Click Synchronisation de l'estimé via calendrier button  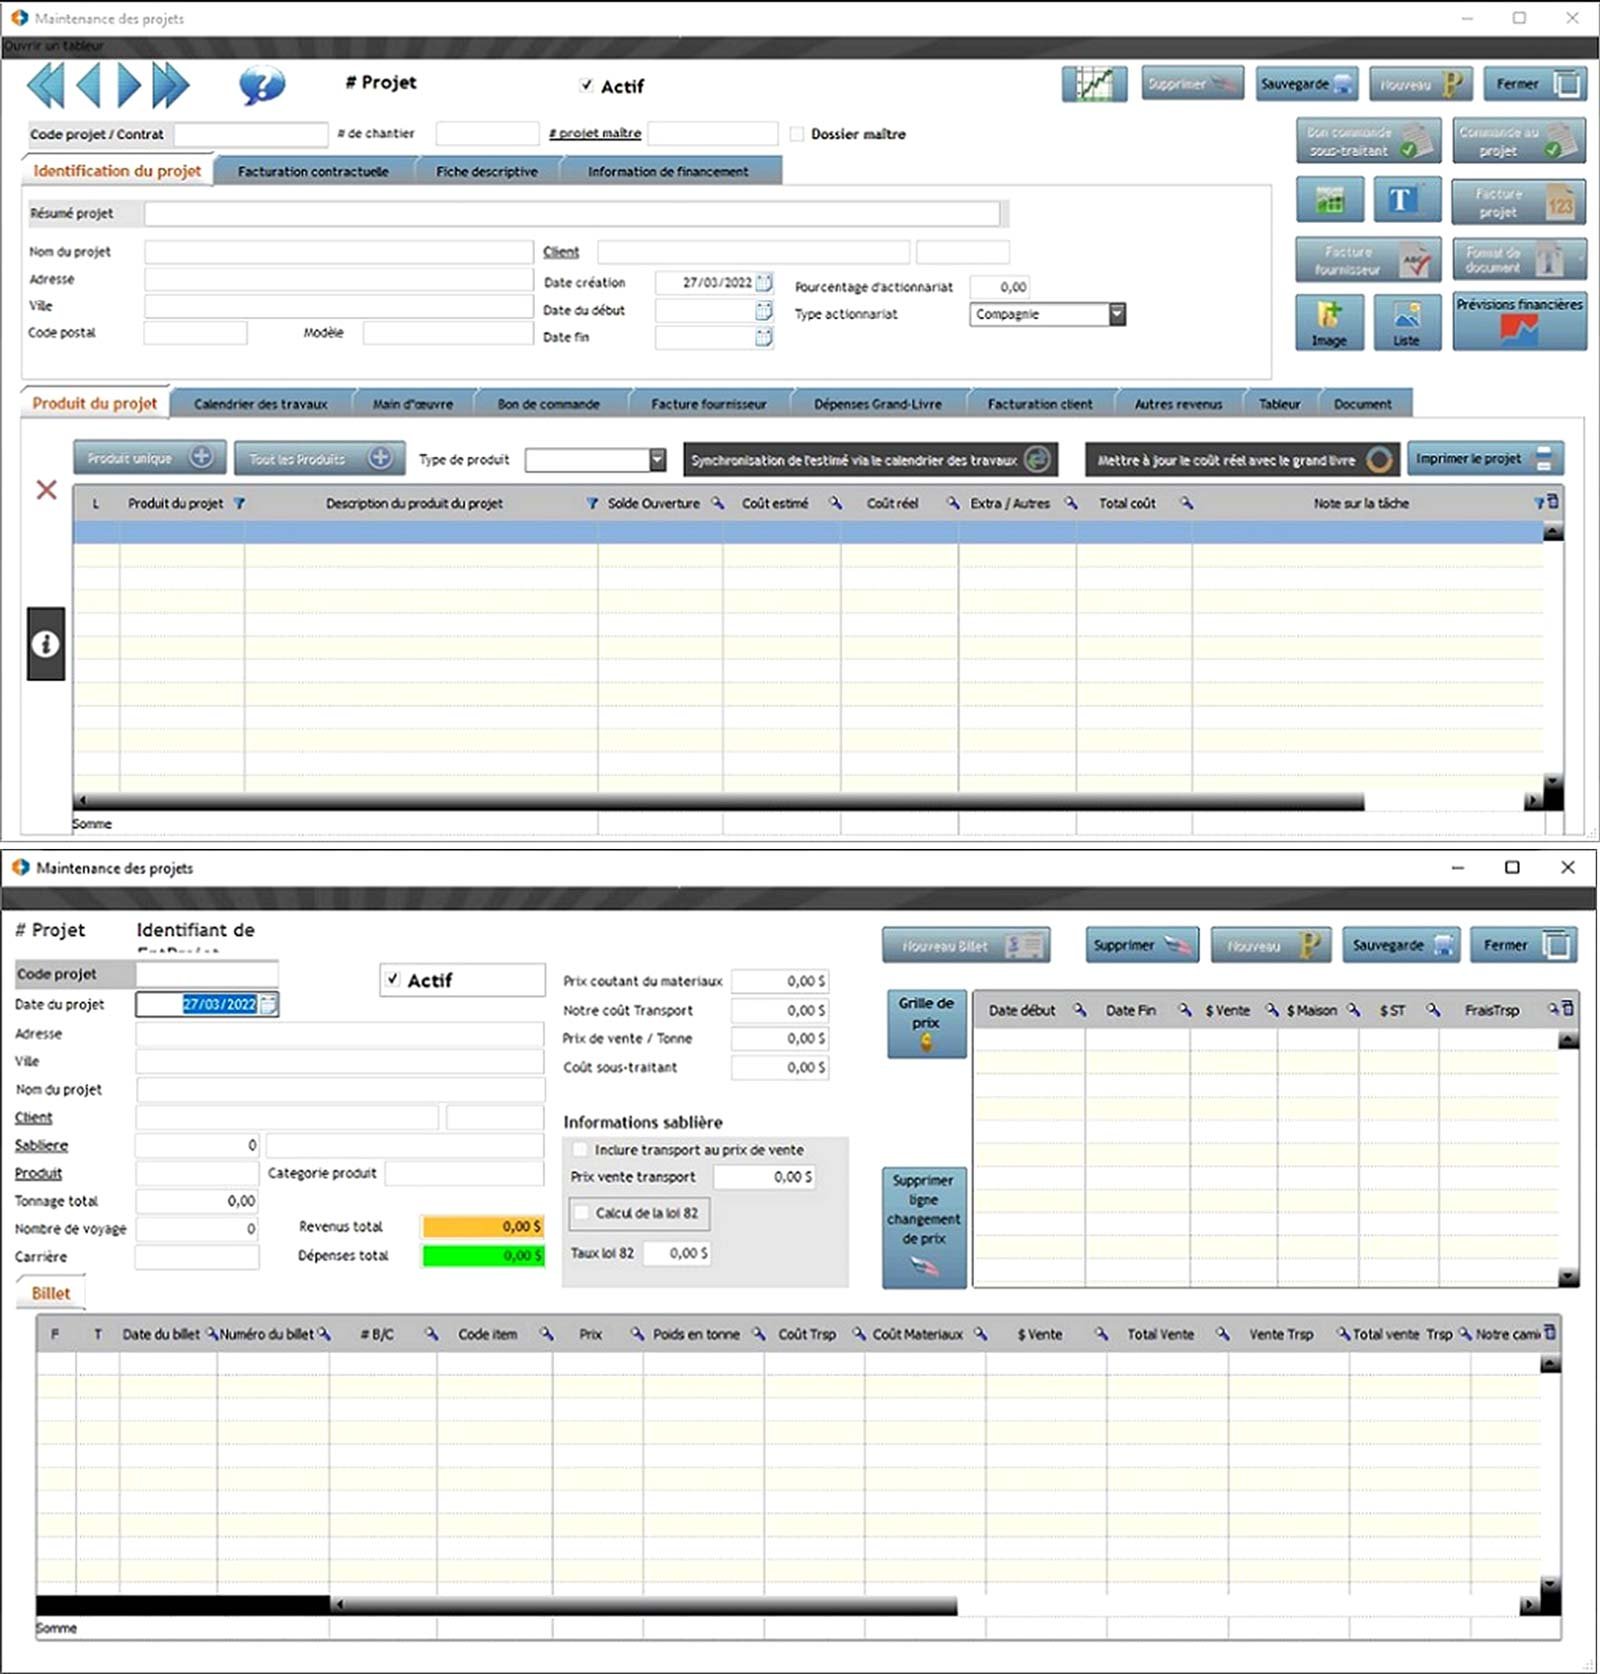pos(870,460)
